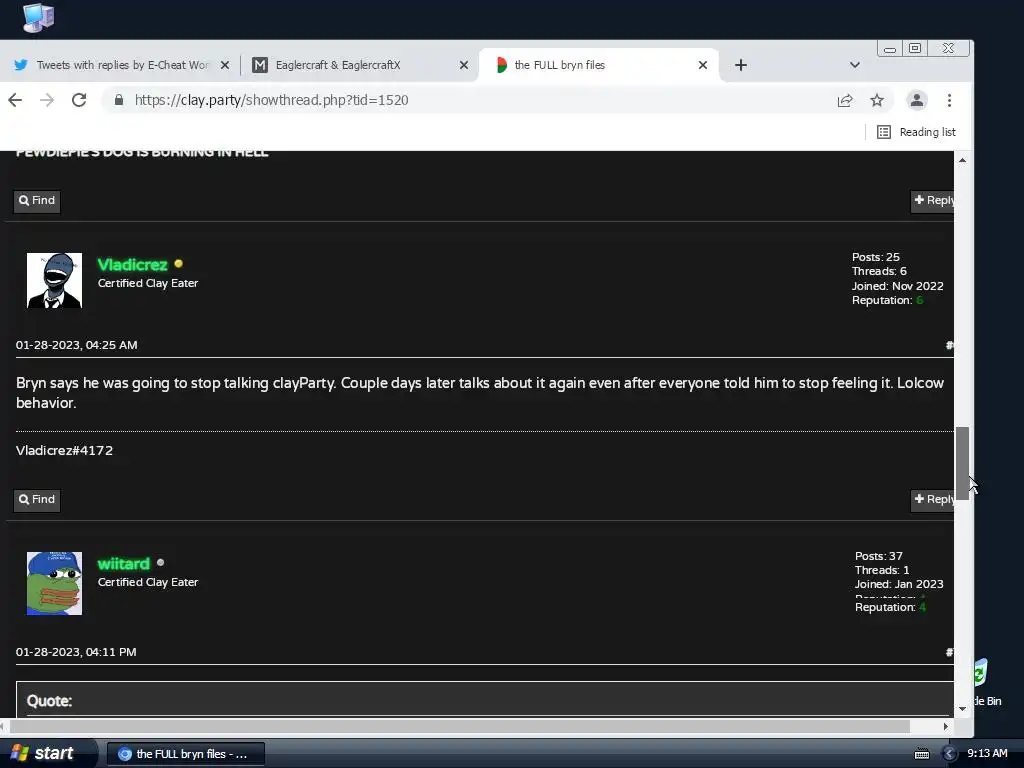Select the FULL bryn files taskbar button
This screenshot has height=768, width=1024.
click(x=185, y=754)
